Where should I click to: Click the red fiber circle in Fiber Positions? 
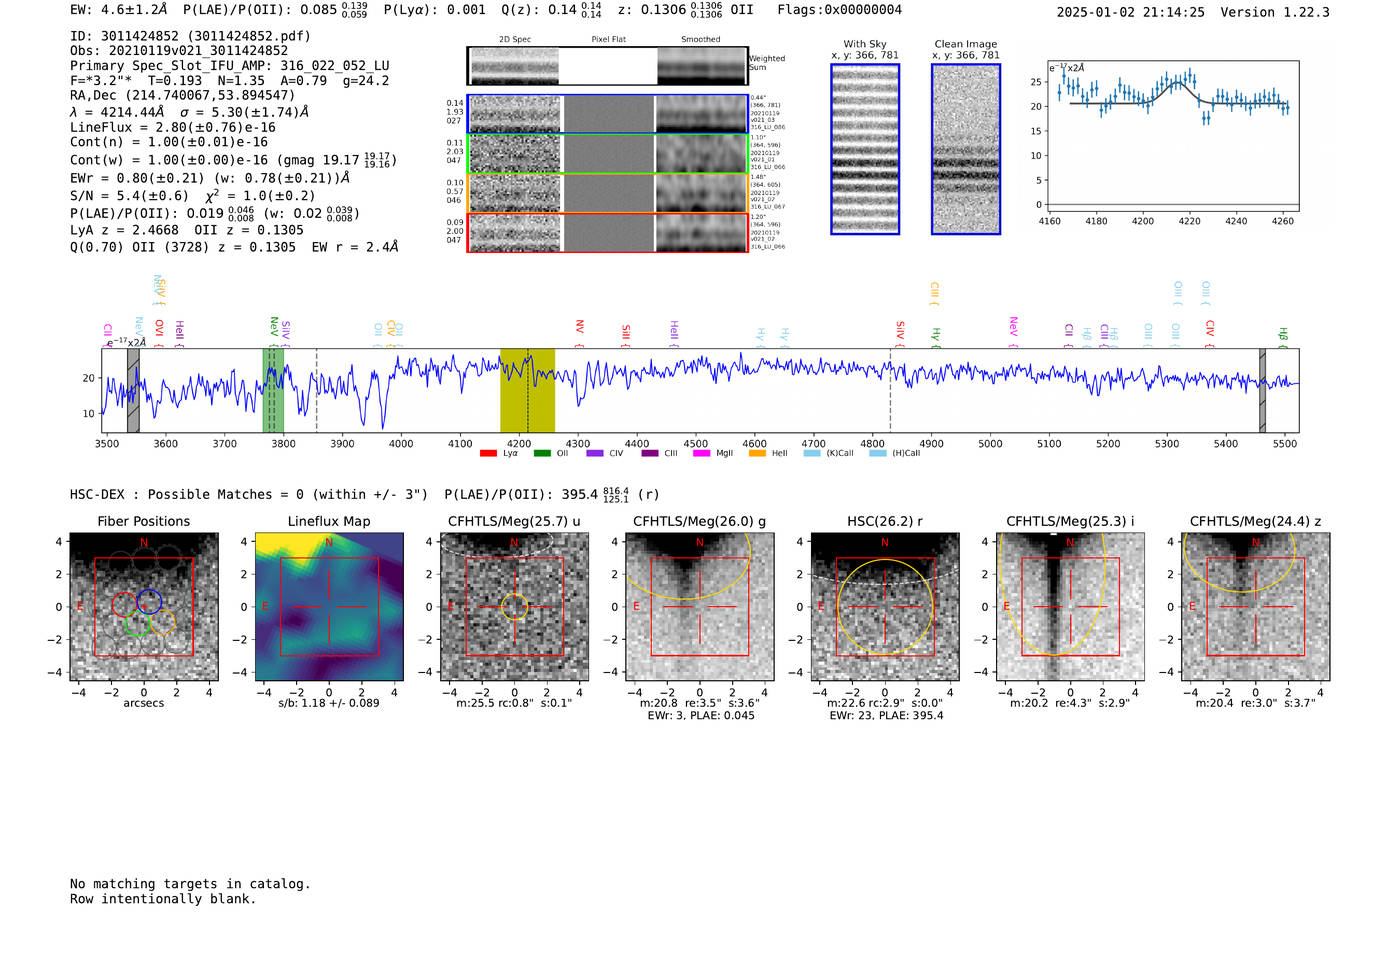(x=123, y=604)
